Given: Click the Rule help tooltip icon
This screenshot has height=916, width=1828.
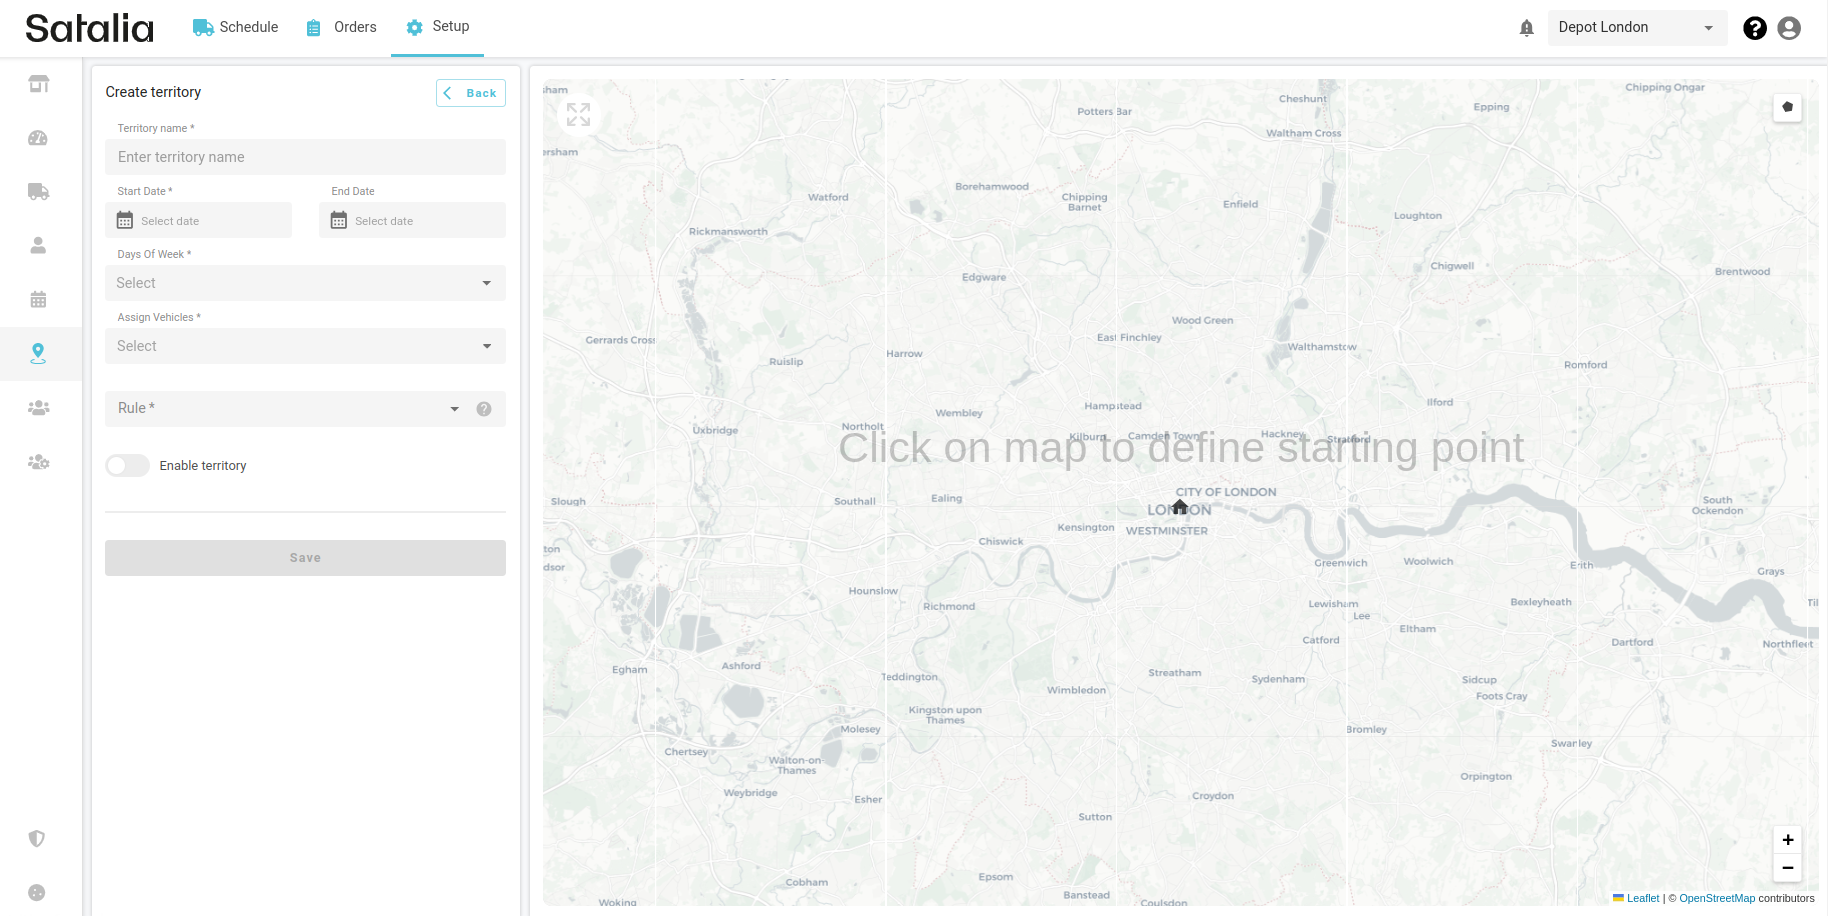Looking at the screenshot, I should (484, 409).
